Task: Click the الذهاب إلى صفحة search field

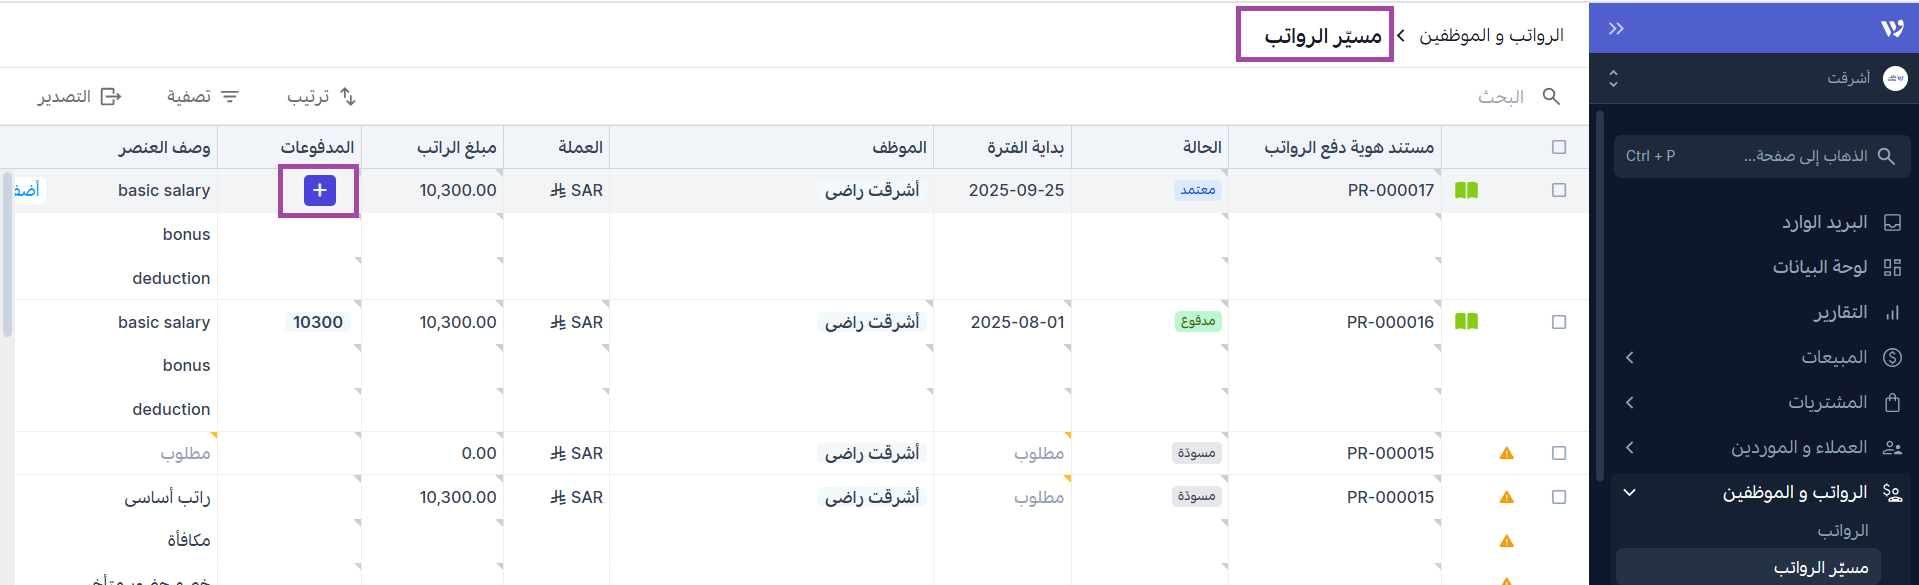Action: [1762, 157]
